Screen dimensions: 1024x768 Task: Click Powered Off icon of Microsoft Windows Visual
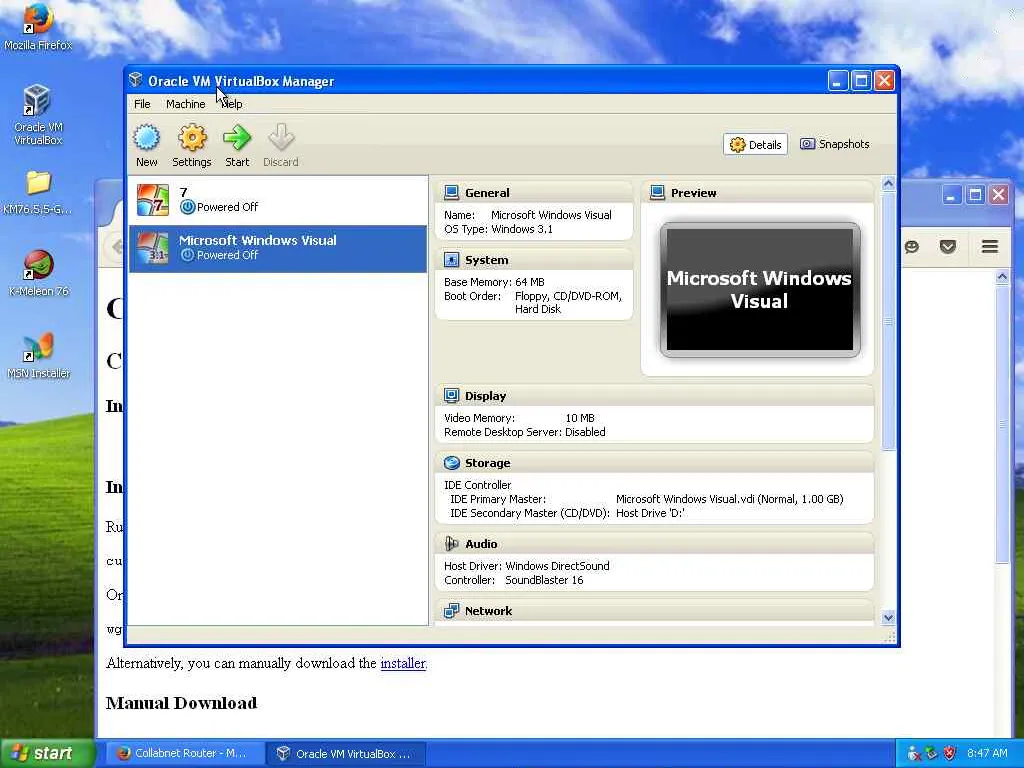coord(187,255)
